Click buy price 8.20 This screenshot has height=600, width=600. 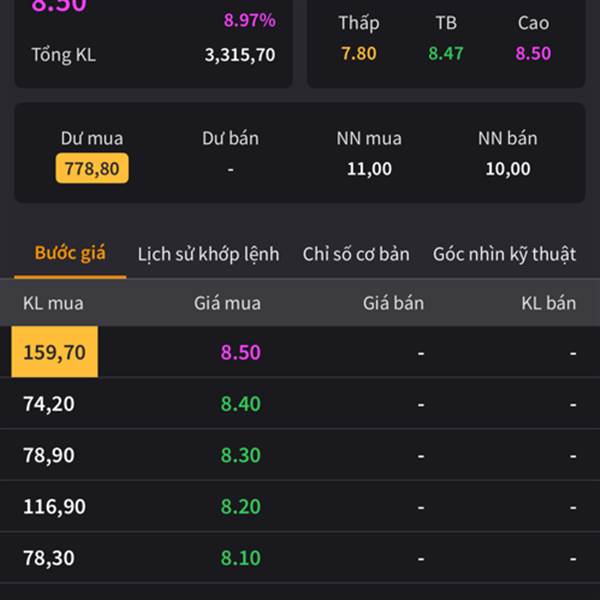point(241,507)
